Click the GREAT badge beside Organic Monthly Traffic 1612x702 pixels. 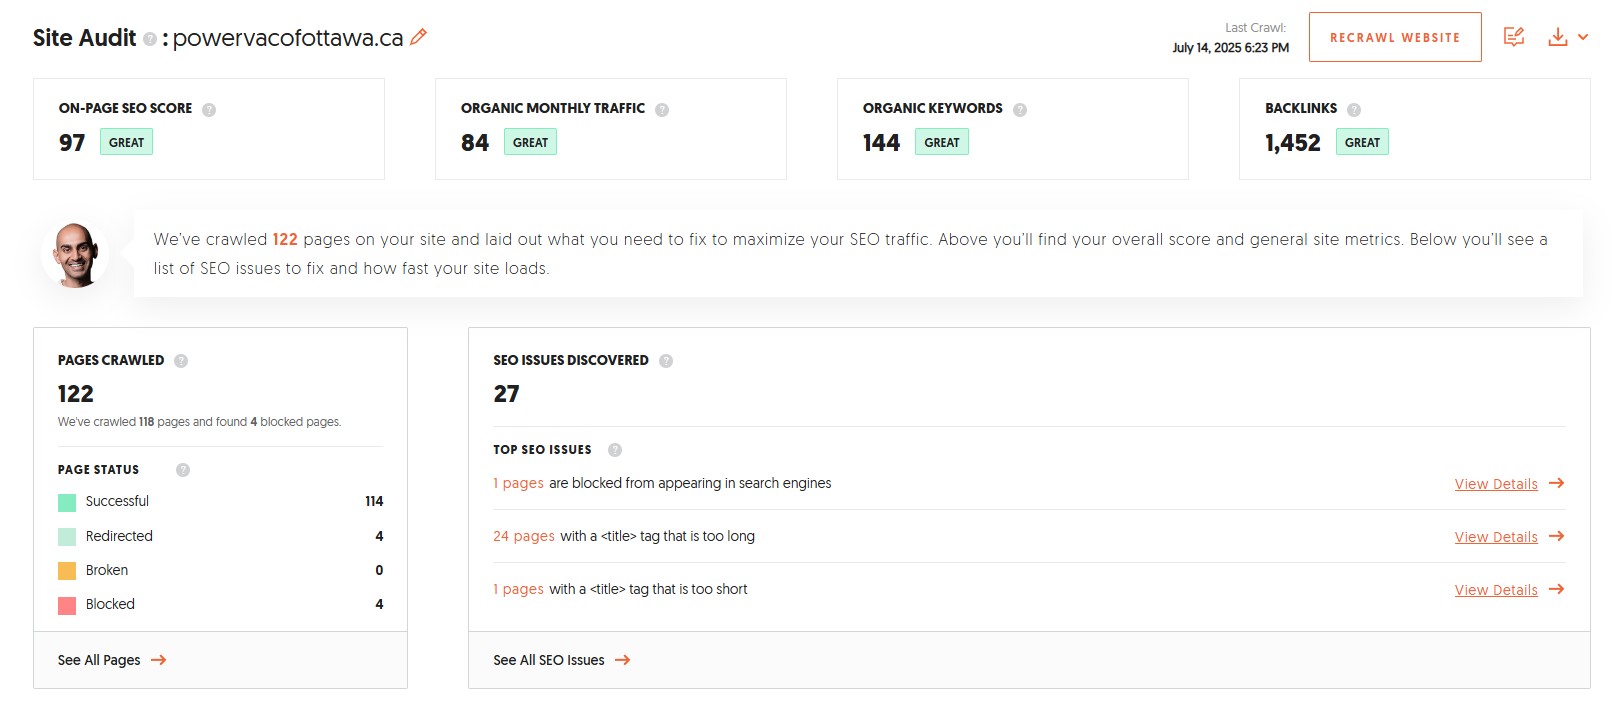click(530, 142)
